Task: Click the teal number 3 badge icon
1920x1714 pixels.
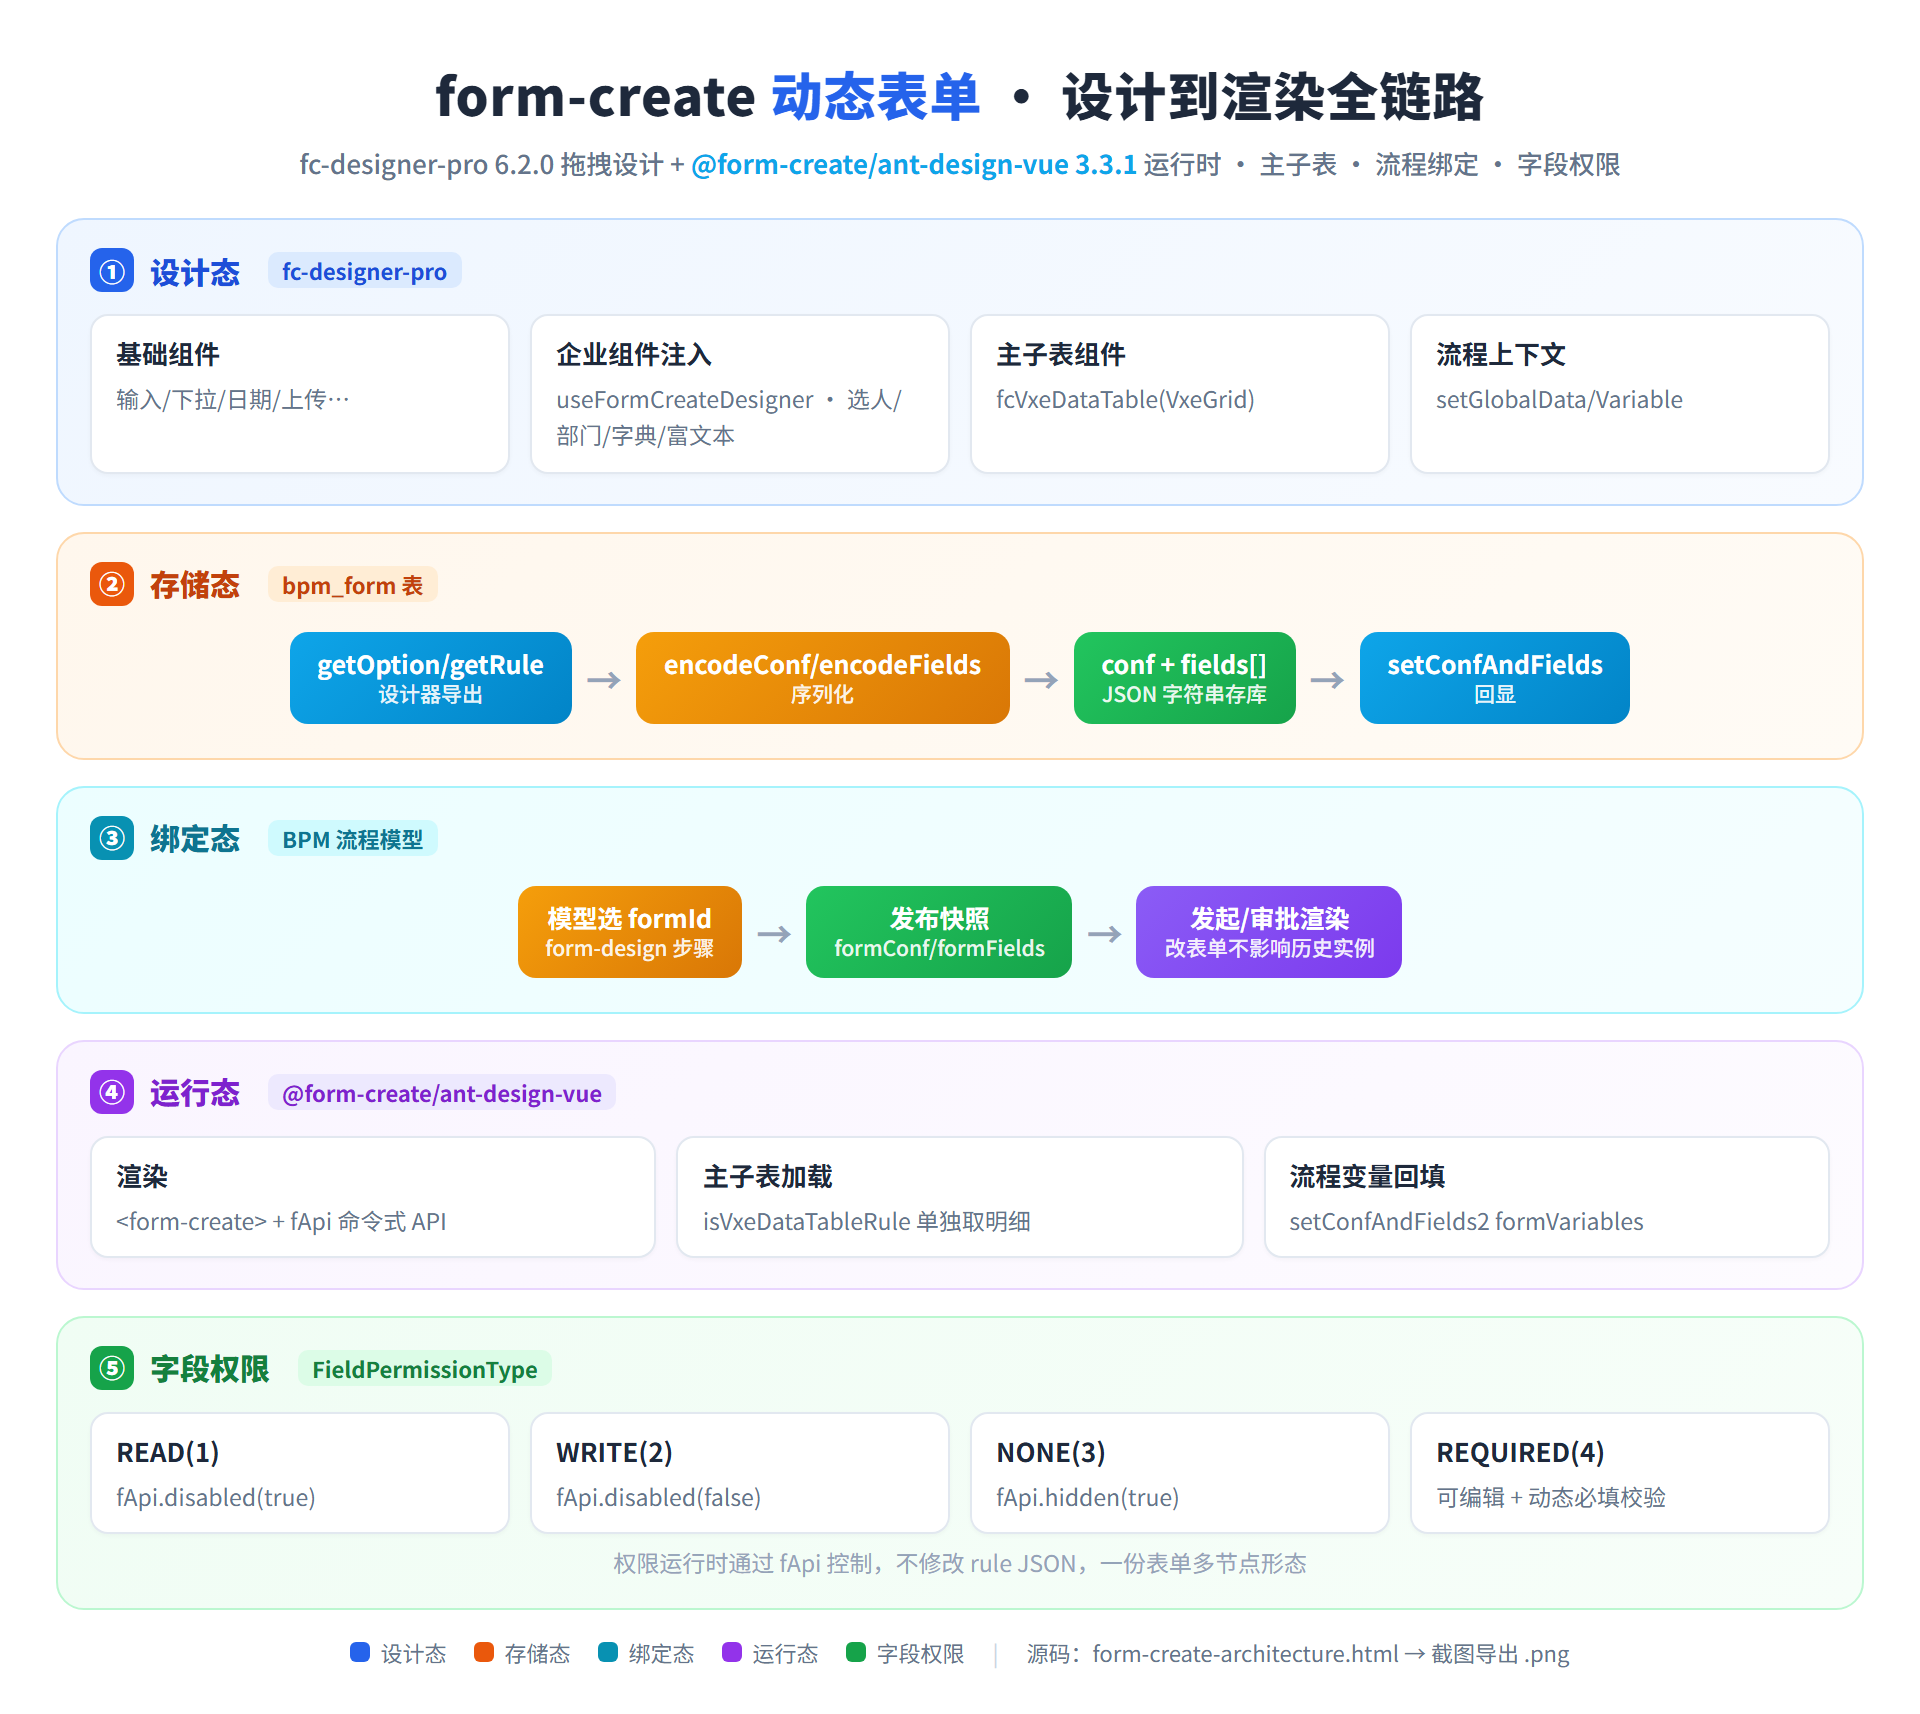Action: tap(112, 838)
